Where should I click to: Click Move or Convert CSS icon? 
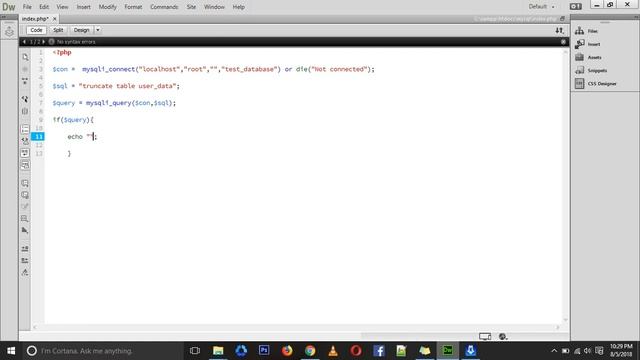click(25, 231)
